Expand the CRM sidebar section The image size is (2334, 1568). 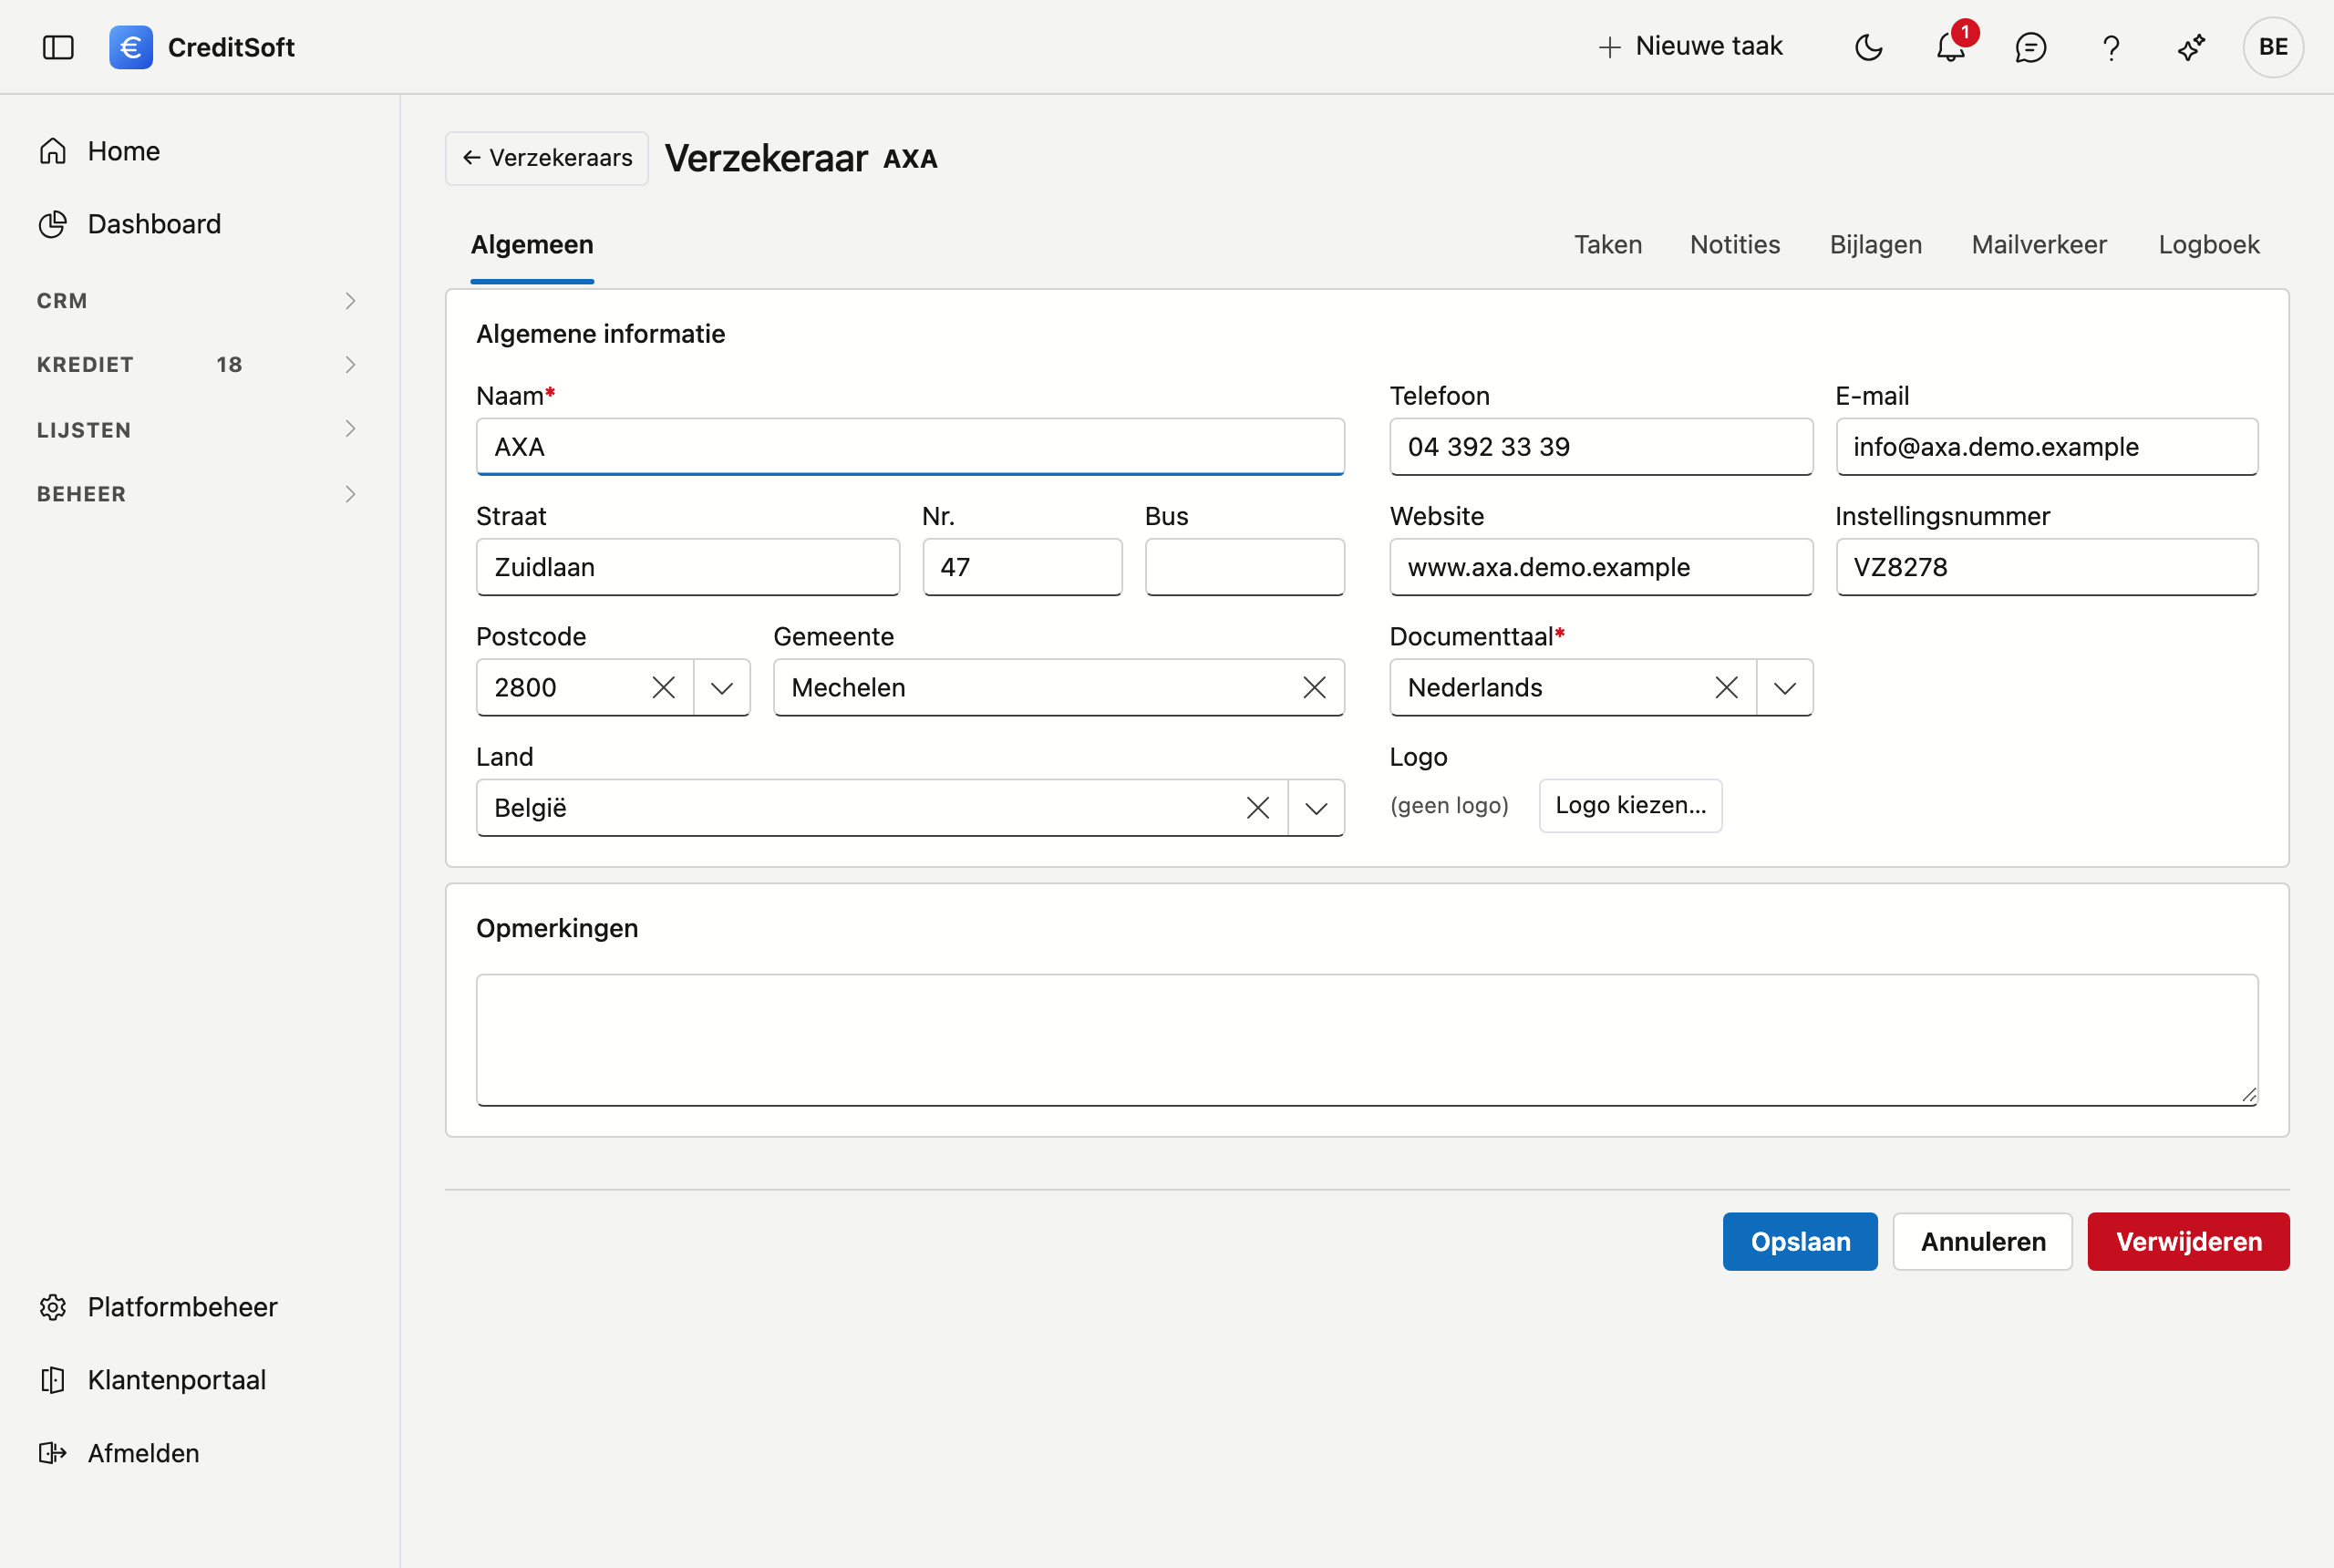click(197, 301)
